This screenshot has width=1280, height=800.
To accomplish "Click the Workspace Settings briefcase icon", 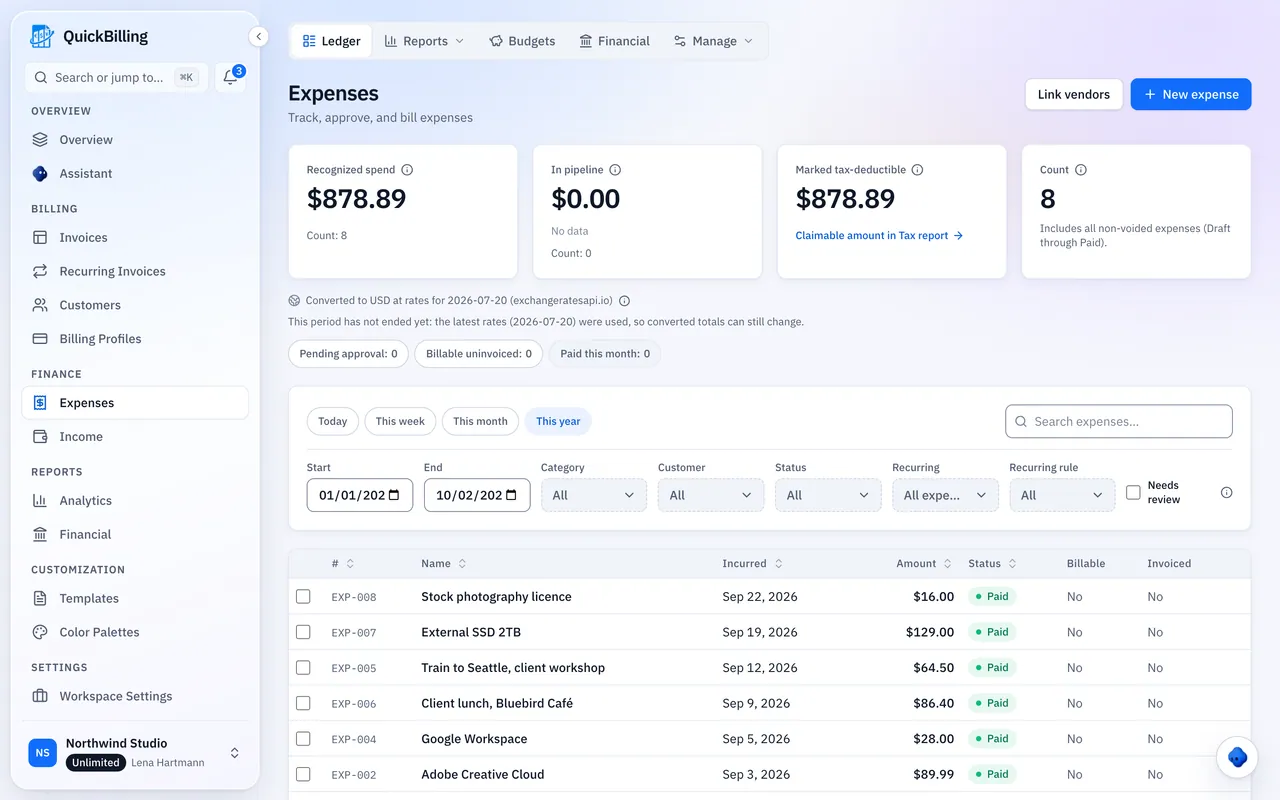I will (40, 696).
